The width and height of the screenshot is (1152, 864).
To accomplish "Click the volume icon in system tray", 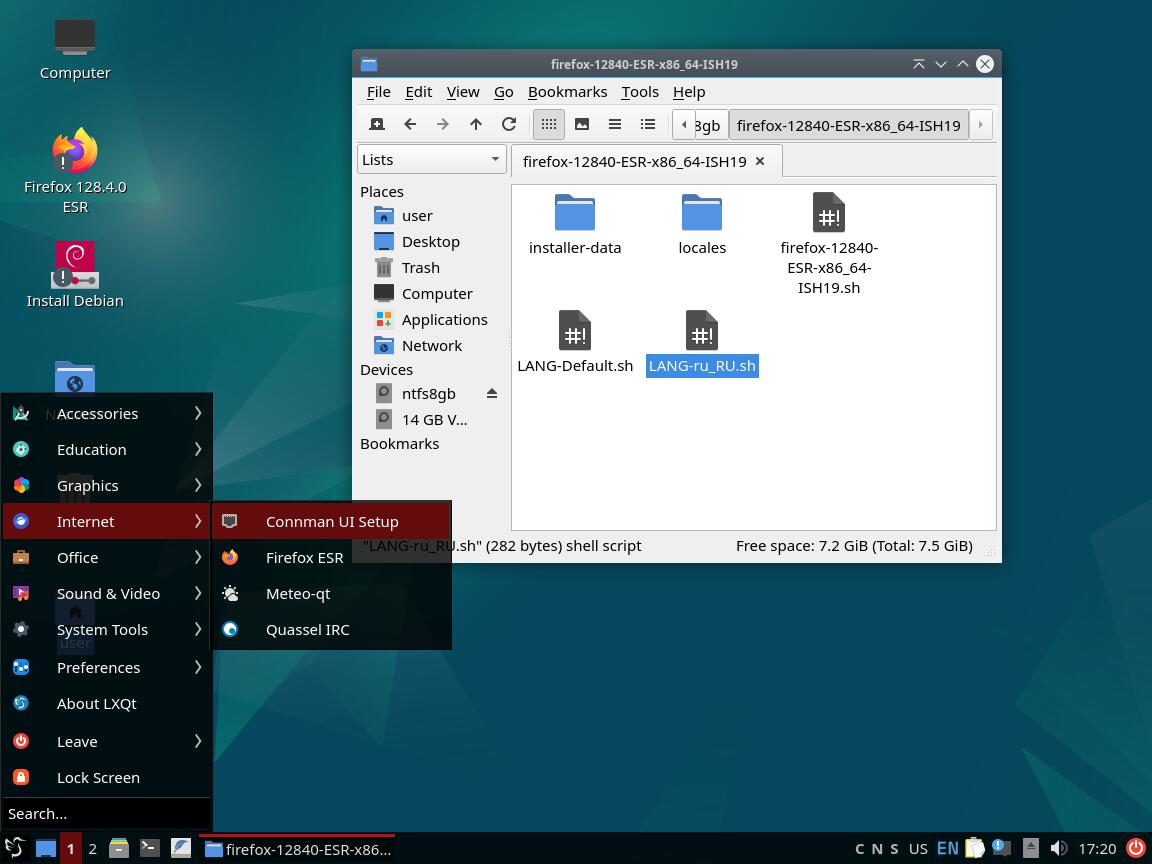I will 1058,849.
